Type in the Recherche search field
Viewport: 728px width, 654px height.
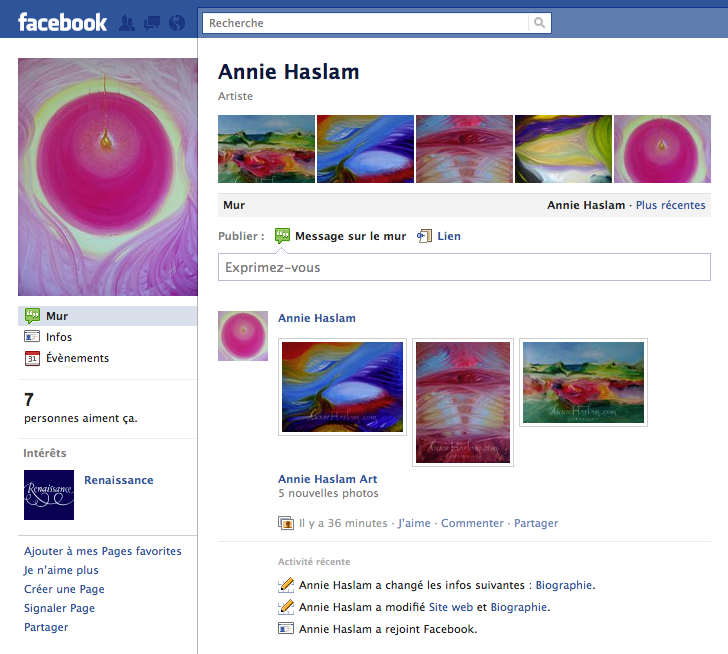click(365, 23)
